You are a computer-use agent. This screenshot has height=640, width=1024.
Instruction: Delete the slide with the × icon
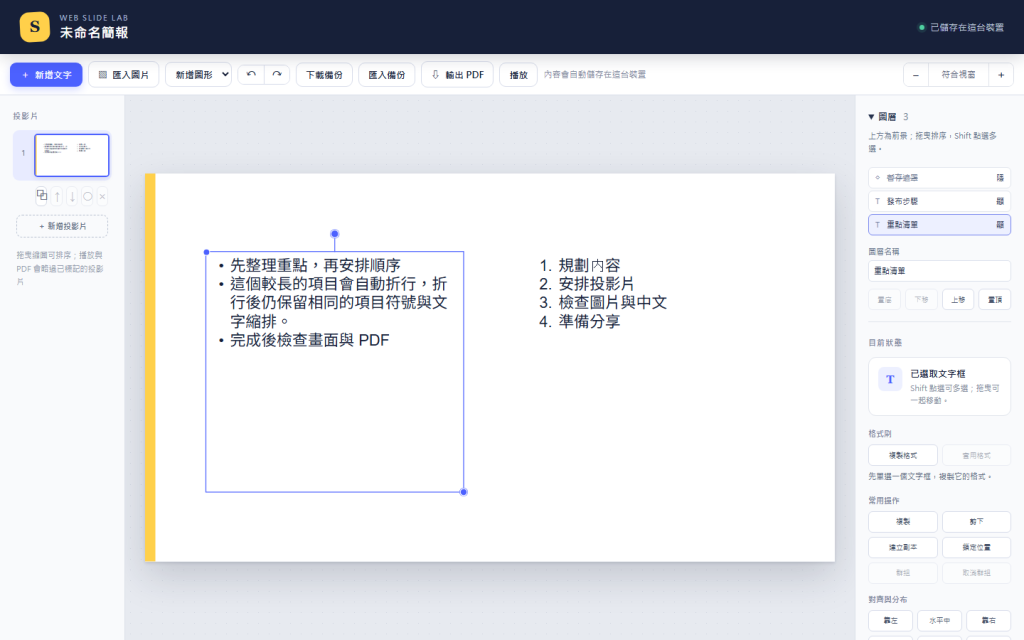pyautogui.click(x=103, y=196)
